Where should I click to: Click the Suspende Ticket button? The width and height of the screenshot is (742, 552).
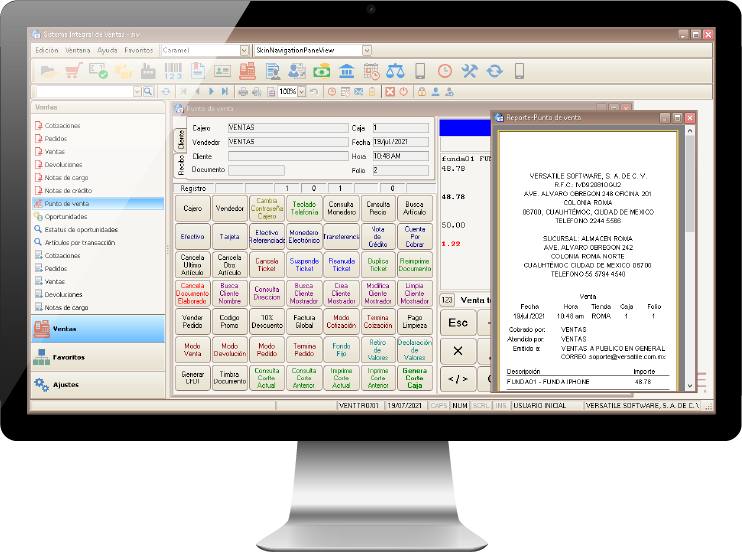[304, 265]
